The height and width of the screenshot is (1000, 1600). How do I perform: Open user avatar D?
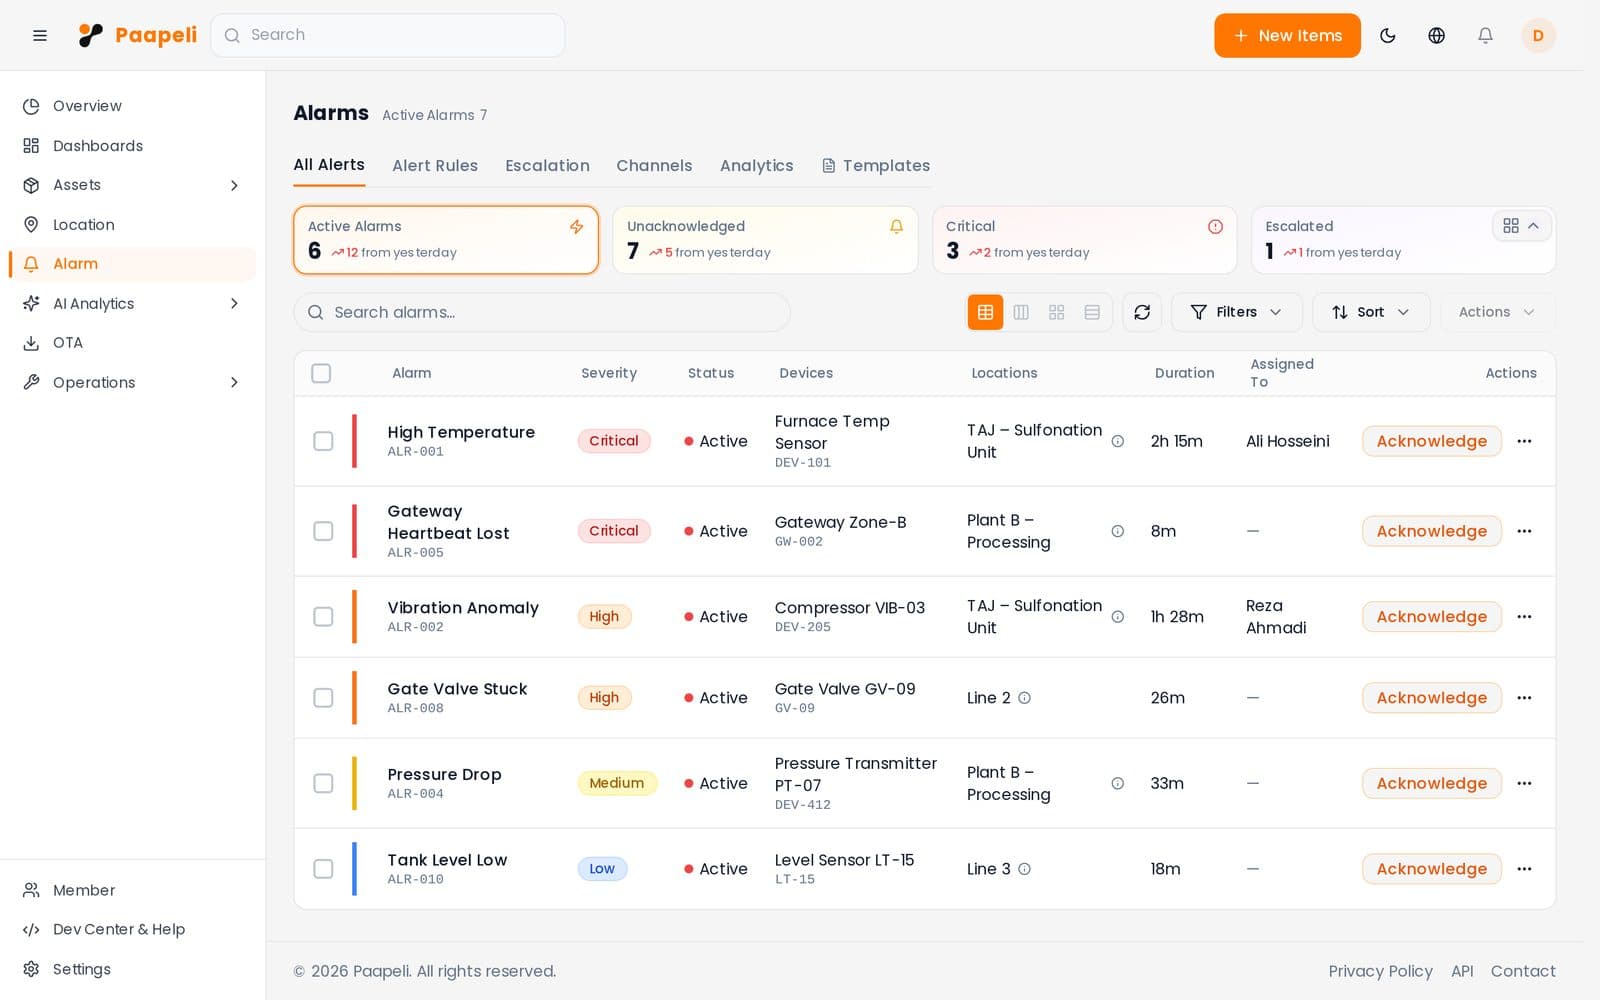point(1538,35)
